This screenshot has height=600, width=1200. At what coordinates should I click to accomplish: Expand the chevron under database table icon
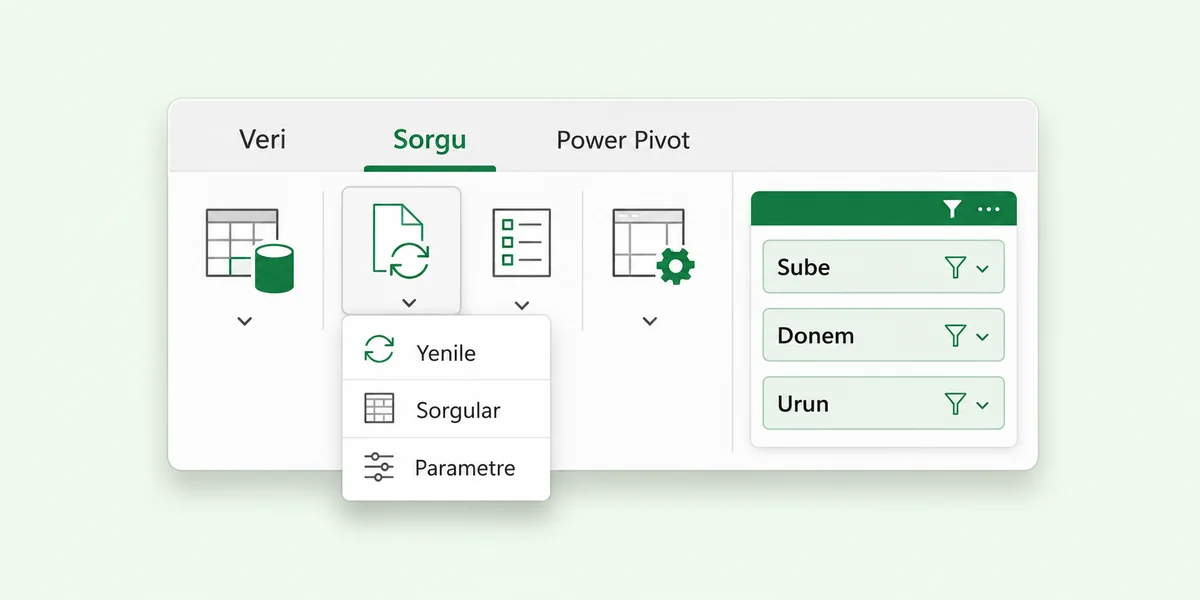pyautogui.click(x=245, y=321)
